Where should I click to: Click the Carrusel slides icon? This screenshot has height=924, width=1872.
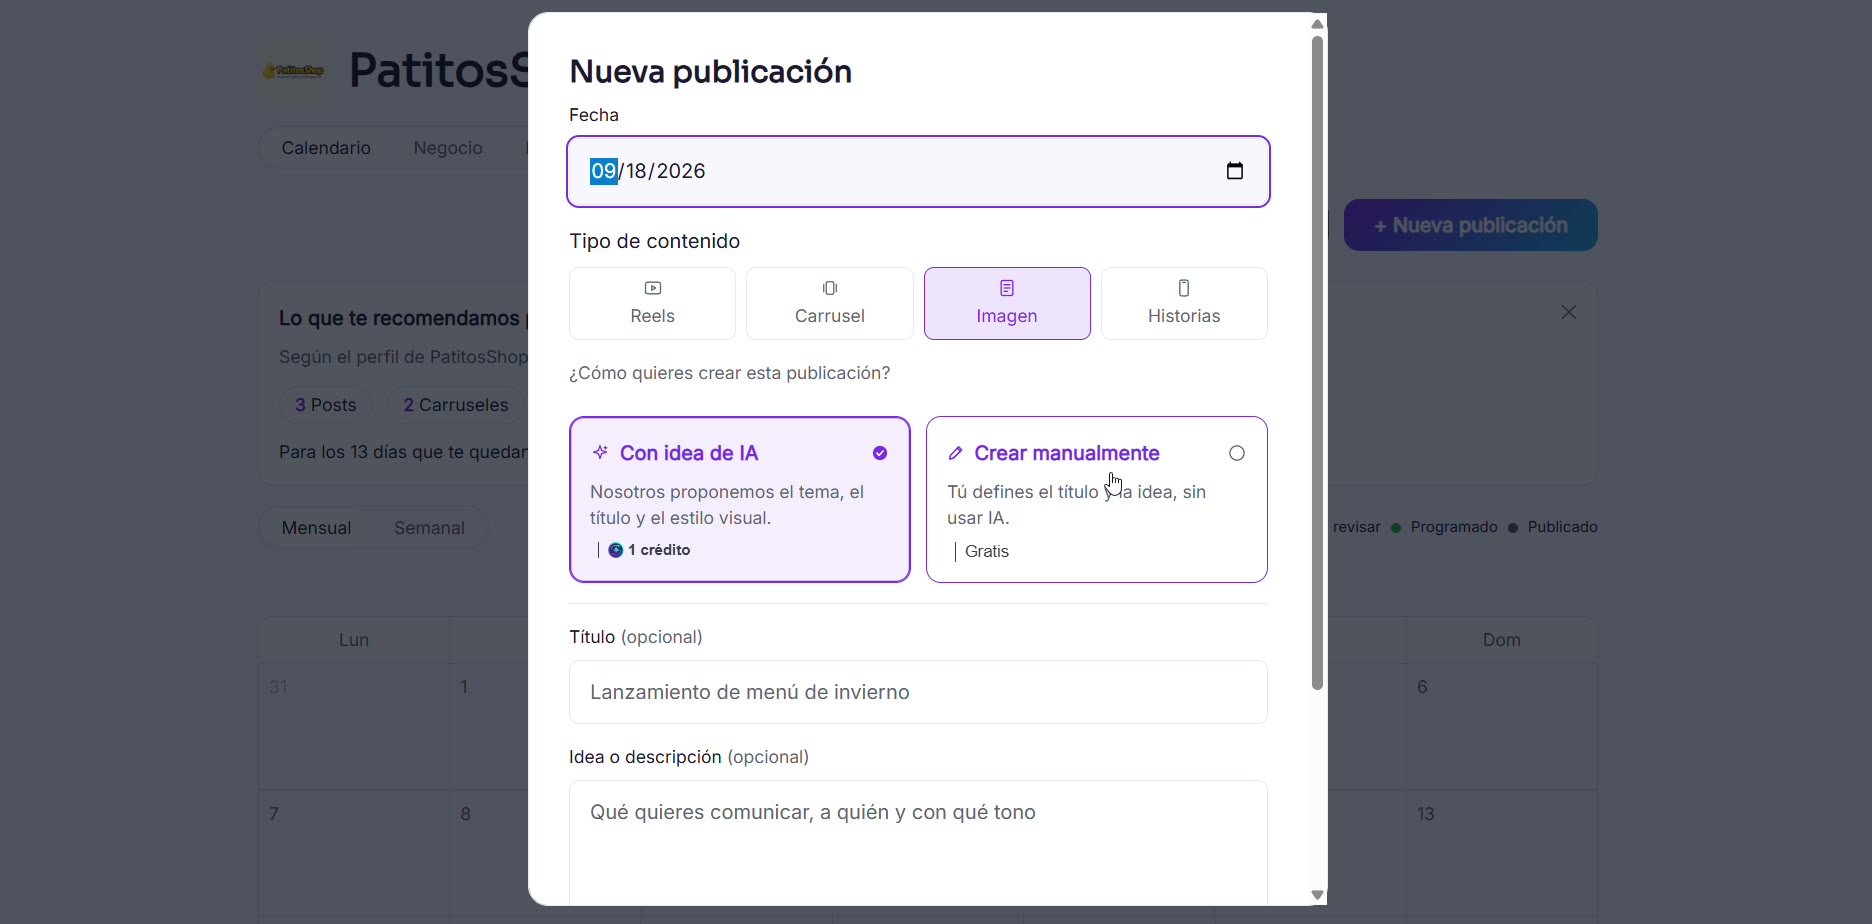(x=830, y=288)
